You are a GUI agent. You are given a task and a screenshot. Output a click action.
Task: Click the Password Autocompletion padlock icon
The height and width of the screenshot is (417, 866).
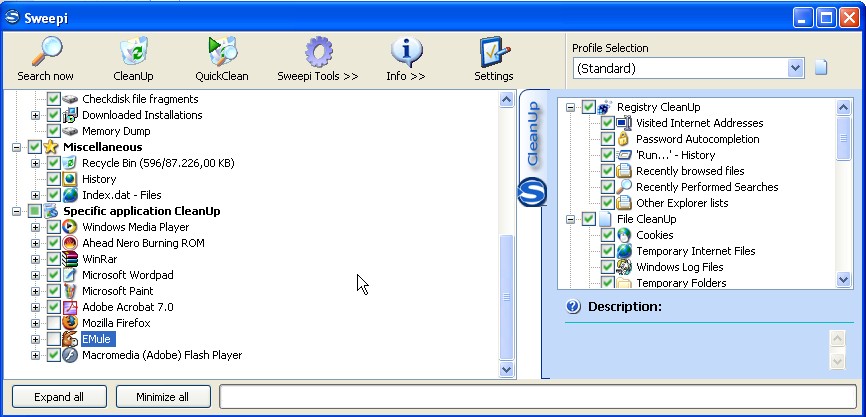point(624,139)
